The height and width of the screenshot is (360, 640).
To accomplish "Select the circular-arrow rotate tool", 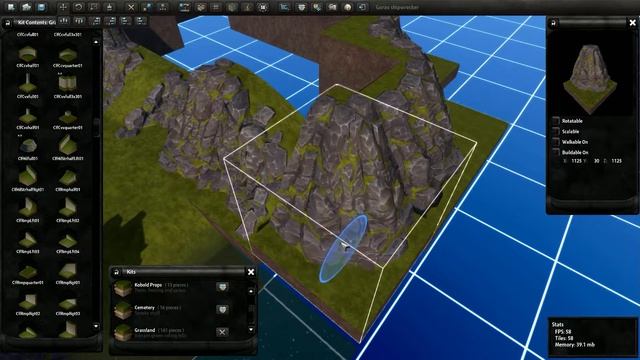I will [x=78, y=7].
